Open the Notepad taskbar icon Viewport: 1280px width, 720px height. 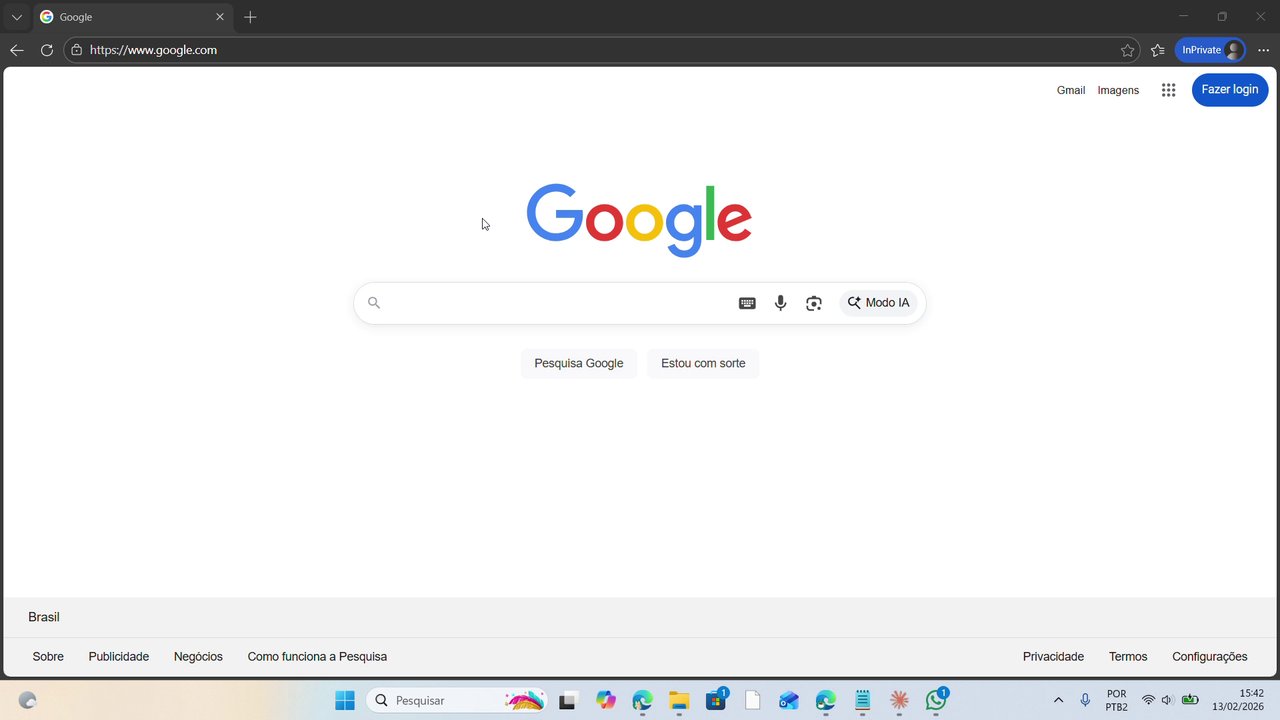click(x=863, y=701)
